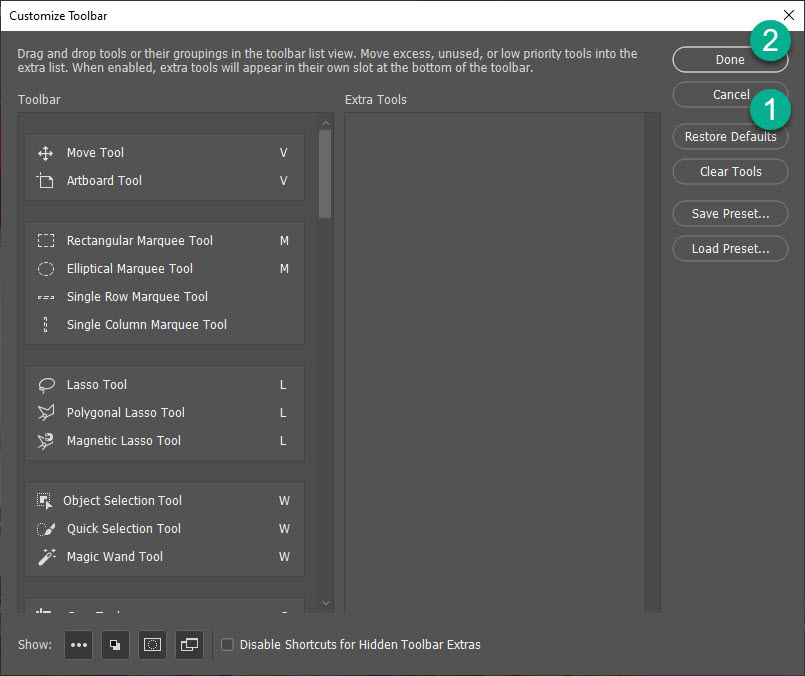Select the Magnetic Lasso Tool icon
Screen dimensions: 805x676
(x=45, y=441)
